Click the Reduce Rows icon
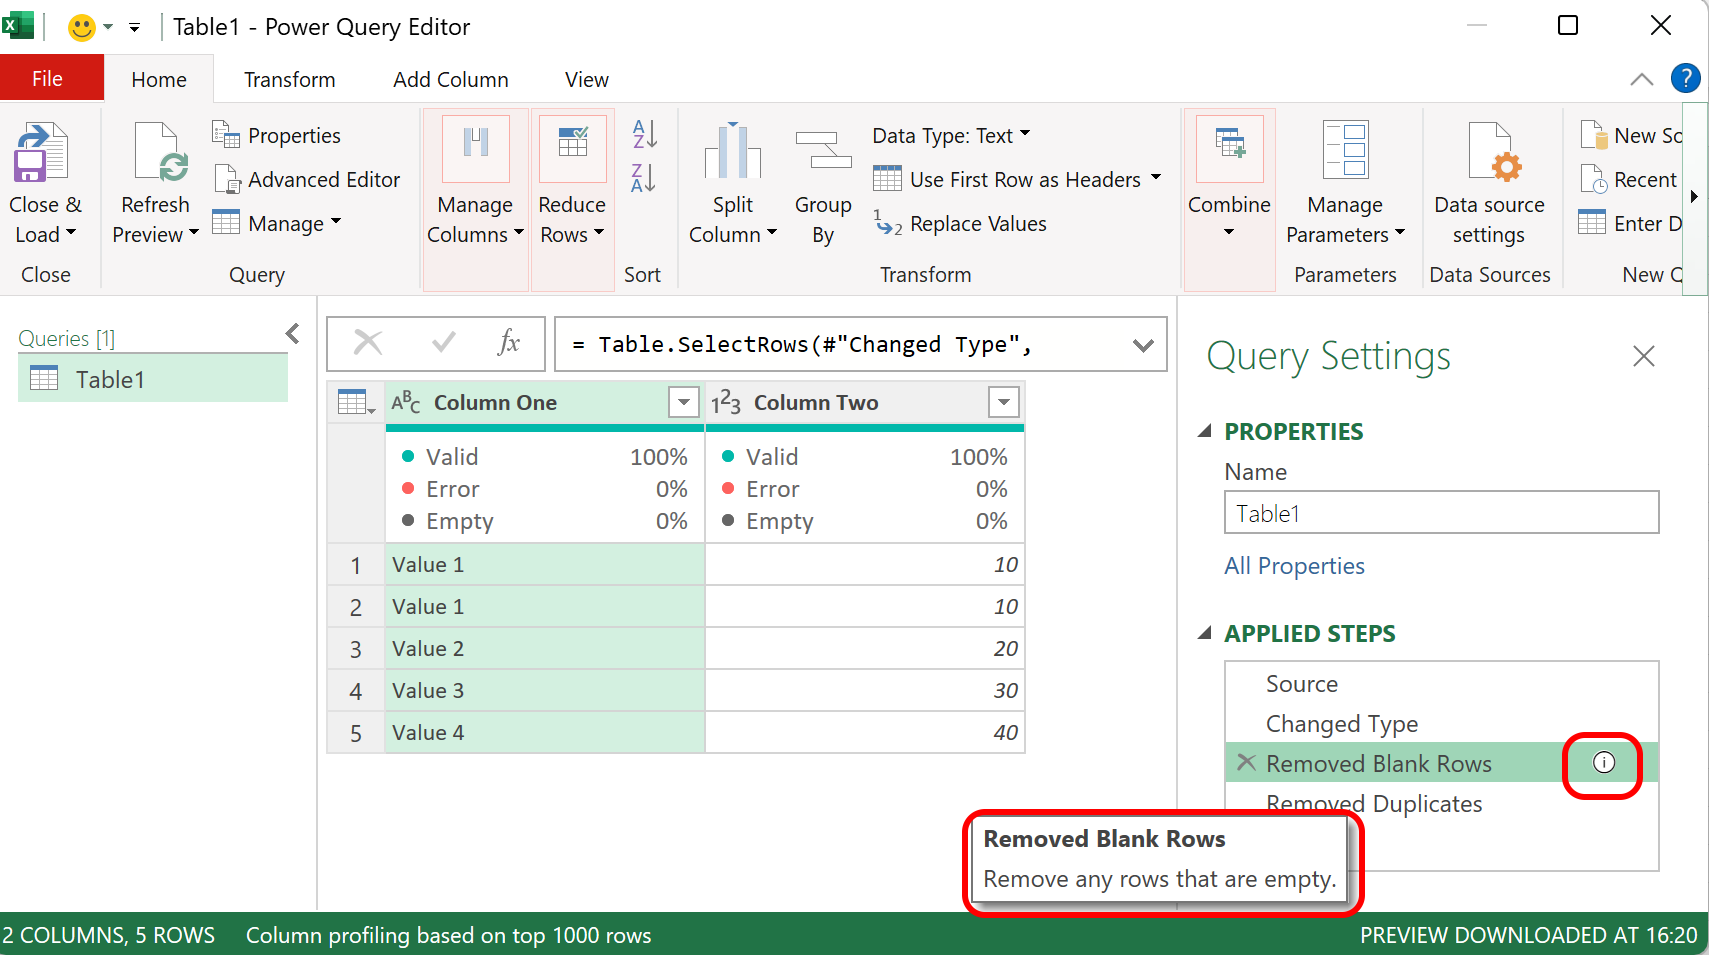 click(572, 148)
